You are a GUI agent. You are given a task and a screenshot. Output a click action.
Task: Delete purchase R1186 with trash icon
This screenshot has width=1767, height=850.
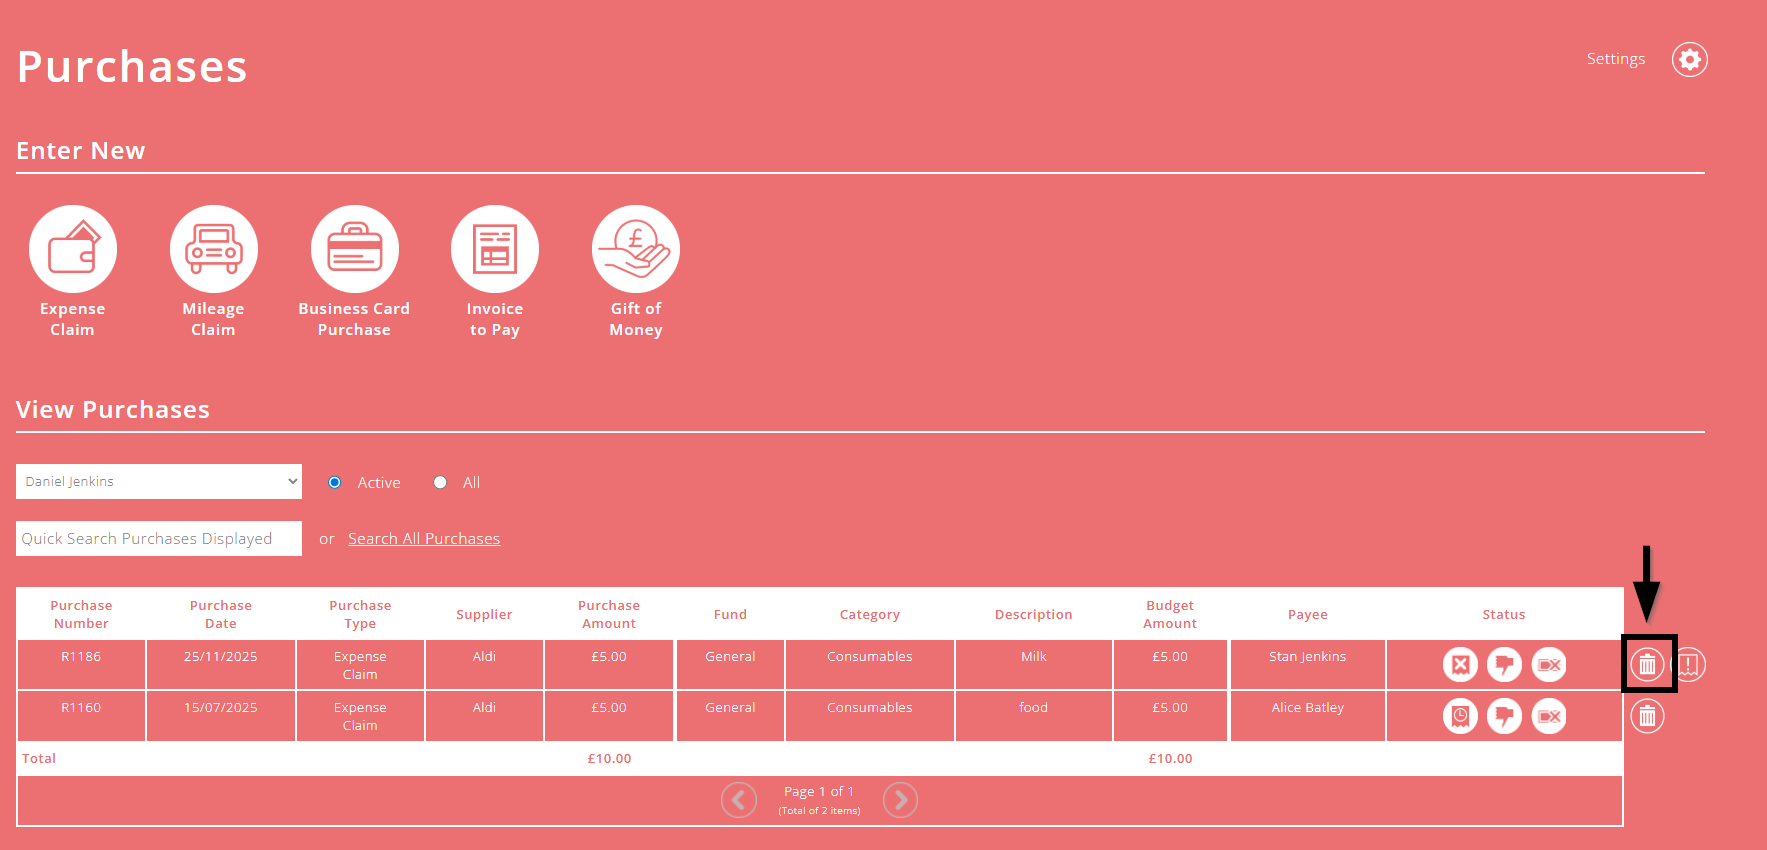pos(1647,664)
